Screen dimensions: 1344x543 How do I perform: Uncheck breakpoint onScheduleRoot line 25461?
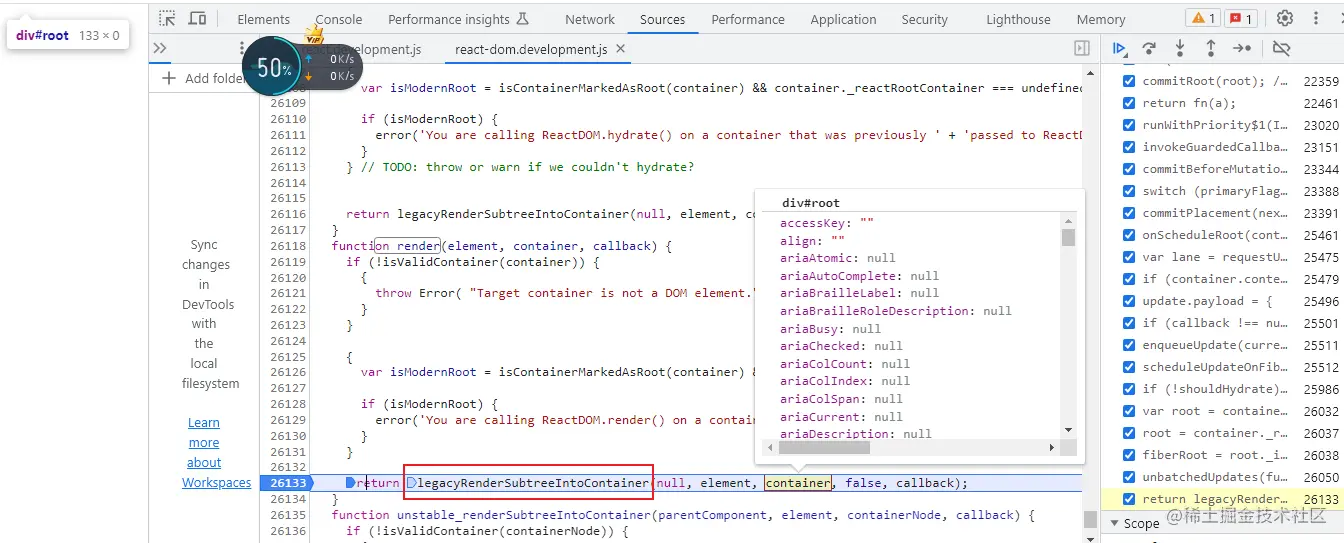coord(1129,235)
